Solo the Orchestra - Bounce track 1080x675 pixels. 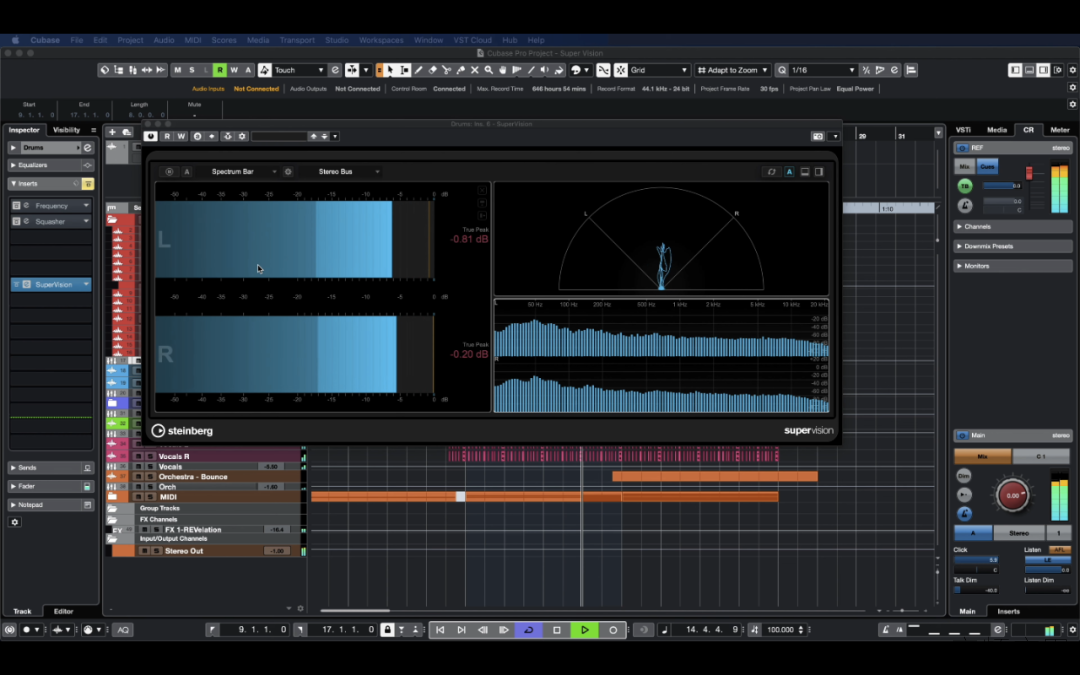coord(150,477)
